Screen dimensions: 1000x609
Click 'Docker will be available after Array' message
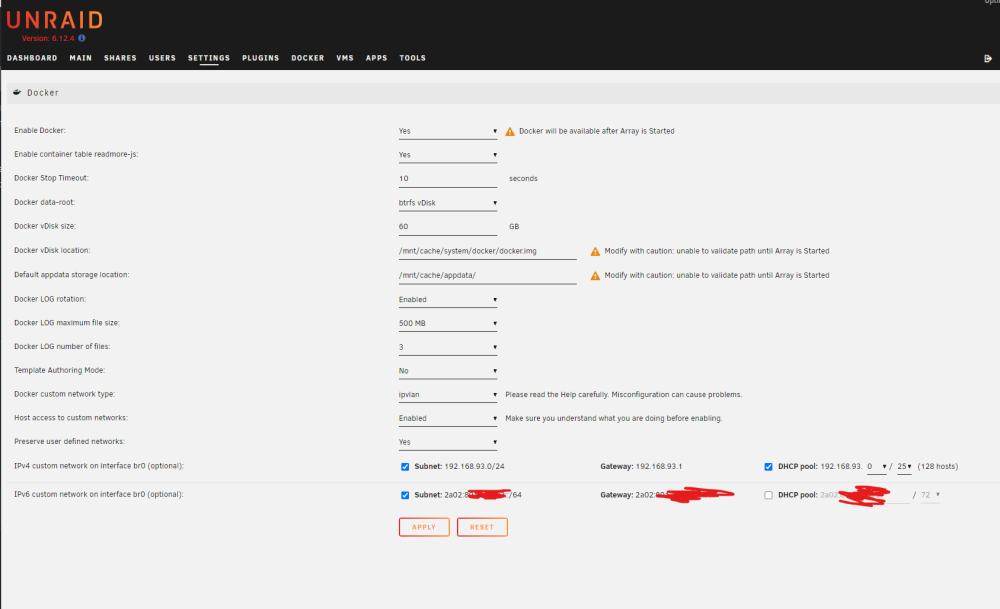[596, 131]
